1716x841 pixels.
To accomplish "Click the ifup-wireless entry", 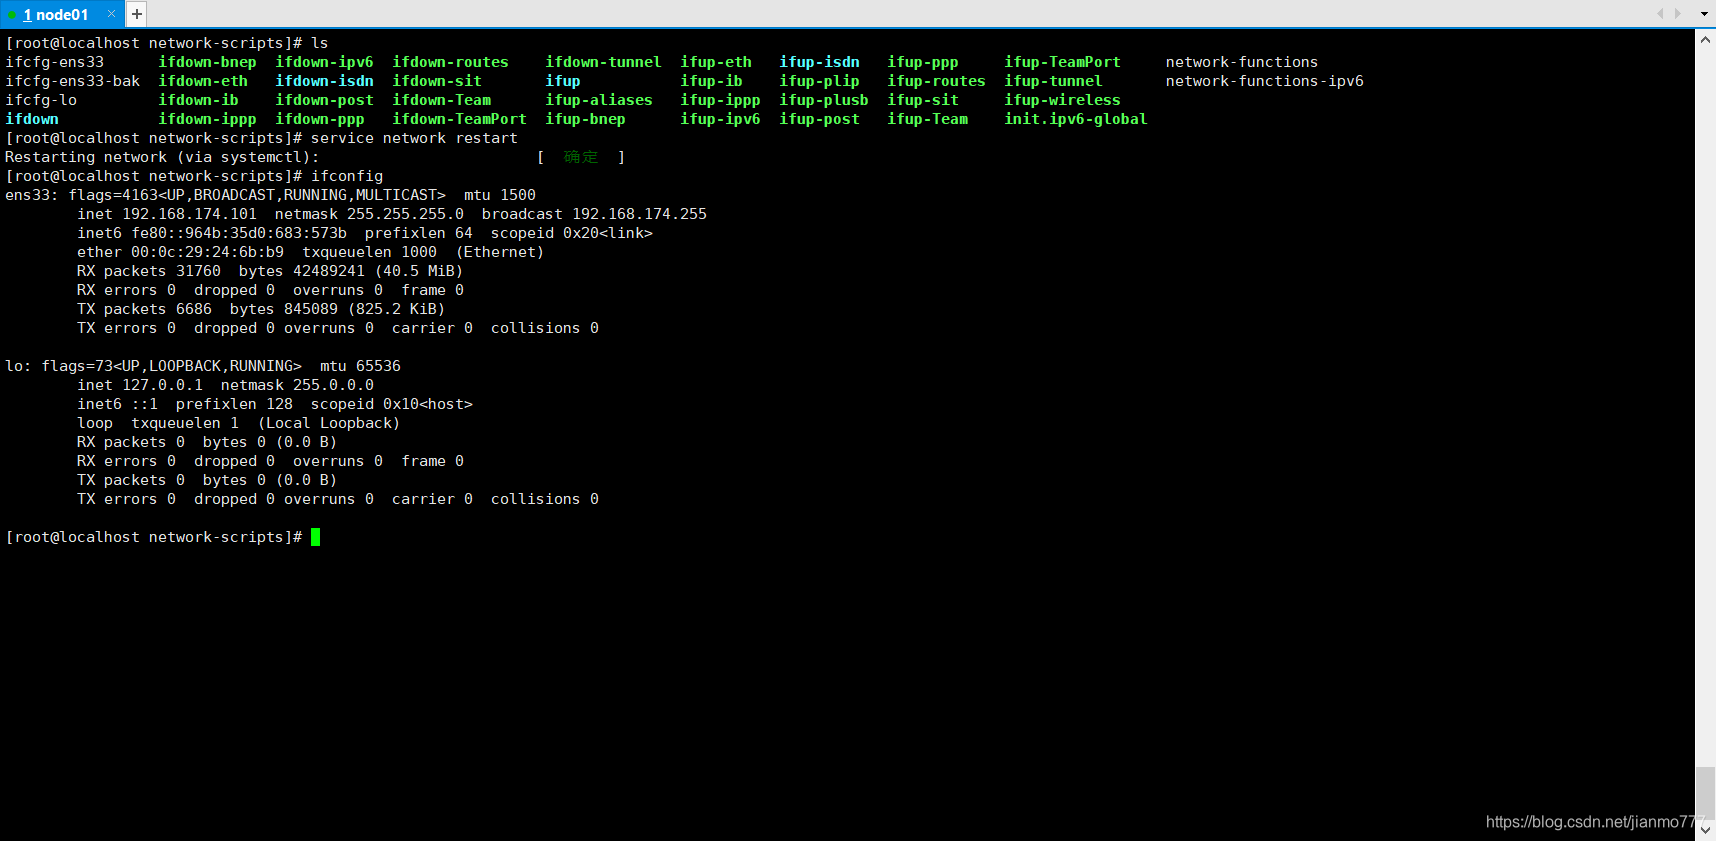I will click(x=1062, y=100).
